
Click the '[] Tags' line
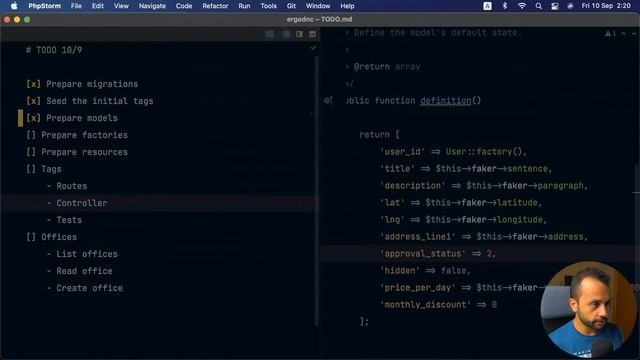coord(44,169)
